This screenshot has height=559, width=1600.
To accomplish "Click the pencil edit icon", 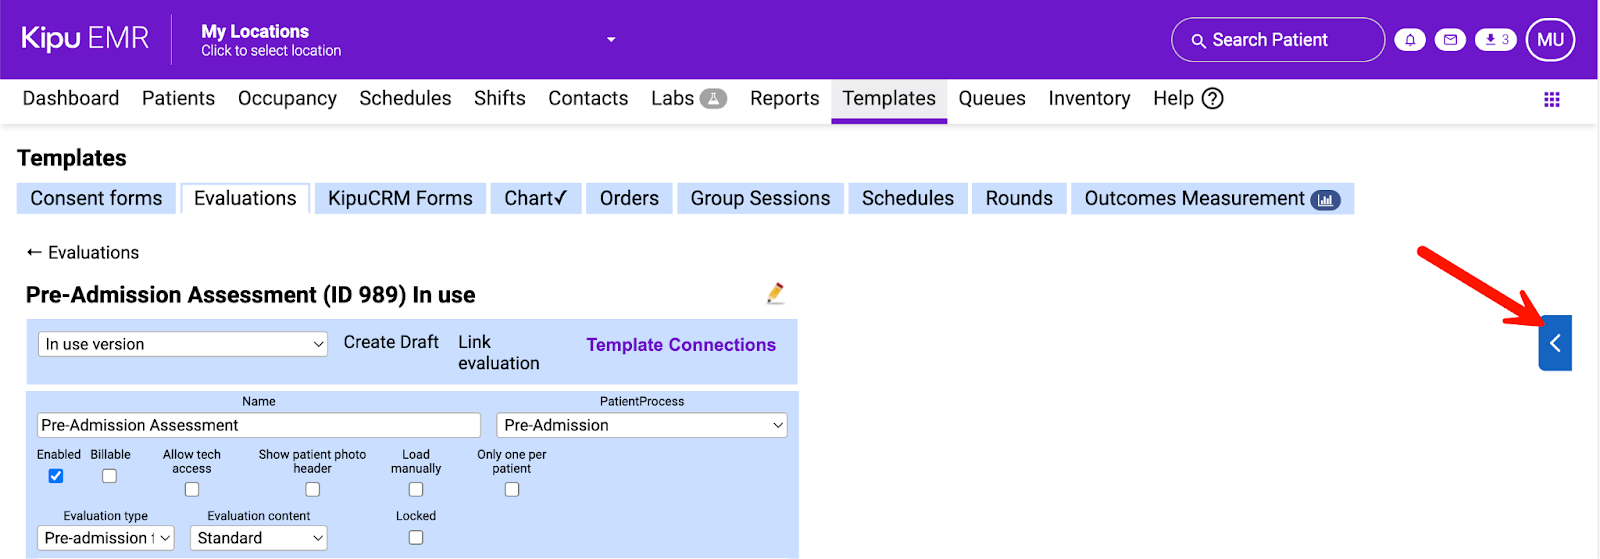I will tap(775, 293).
